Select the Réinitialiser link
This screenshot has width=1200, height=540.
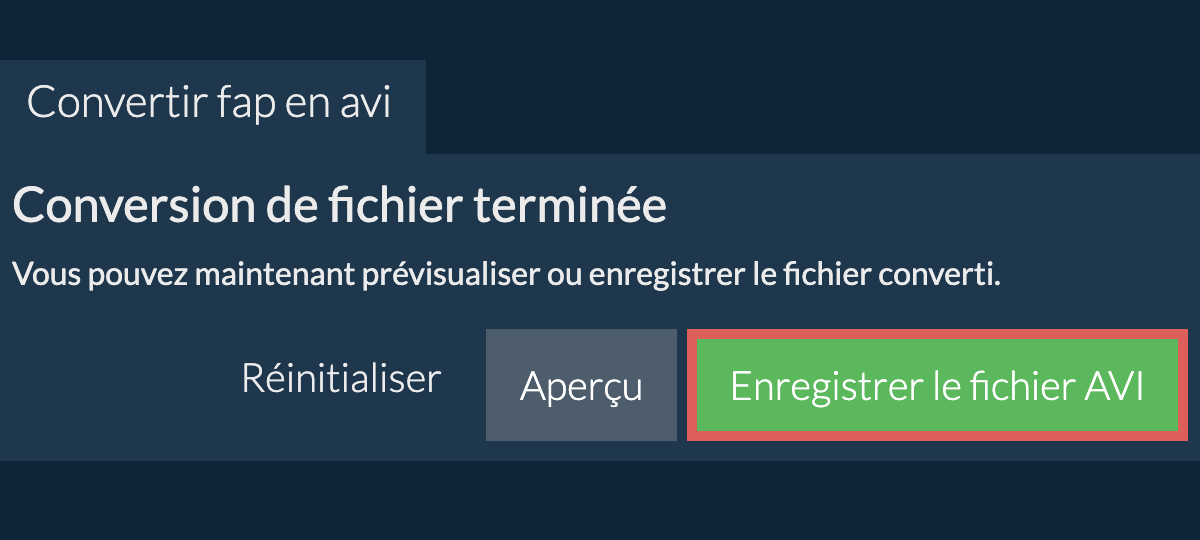pos(341,379)
